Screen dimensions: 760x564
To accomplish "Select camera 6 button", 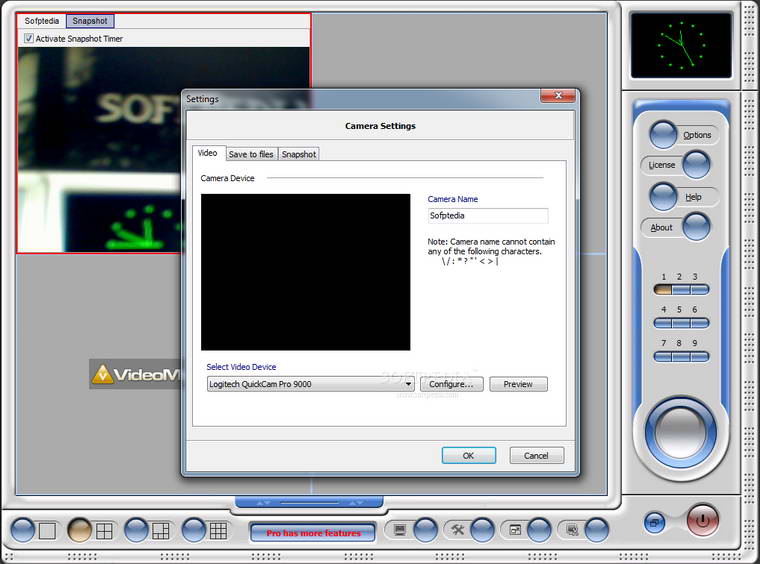I will pyautogui.click(x=699, y=323).
